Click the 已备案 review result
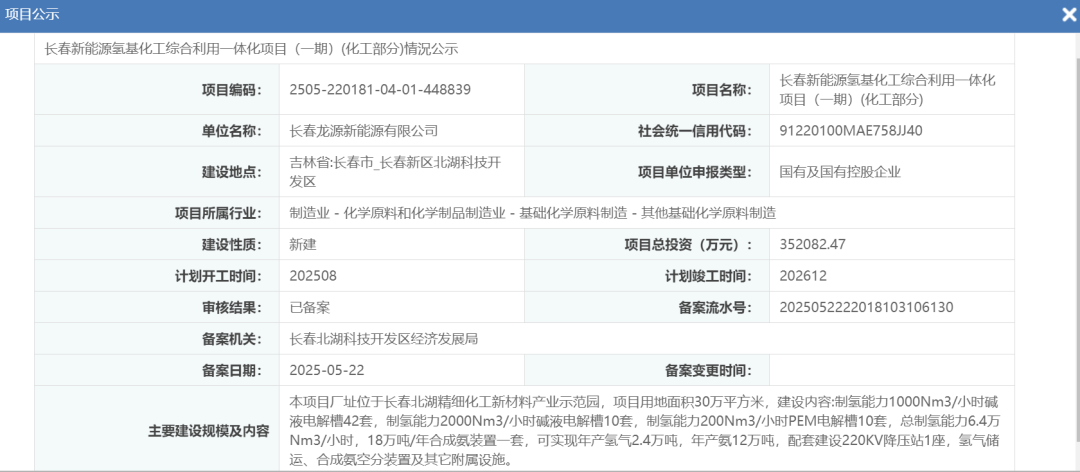 309,307
